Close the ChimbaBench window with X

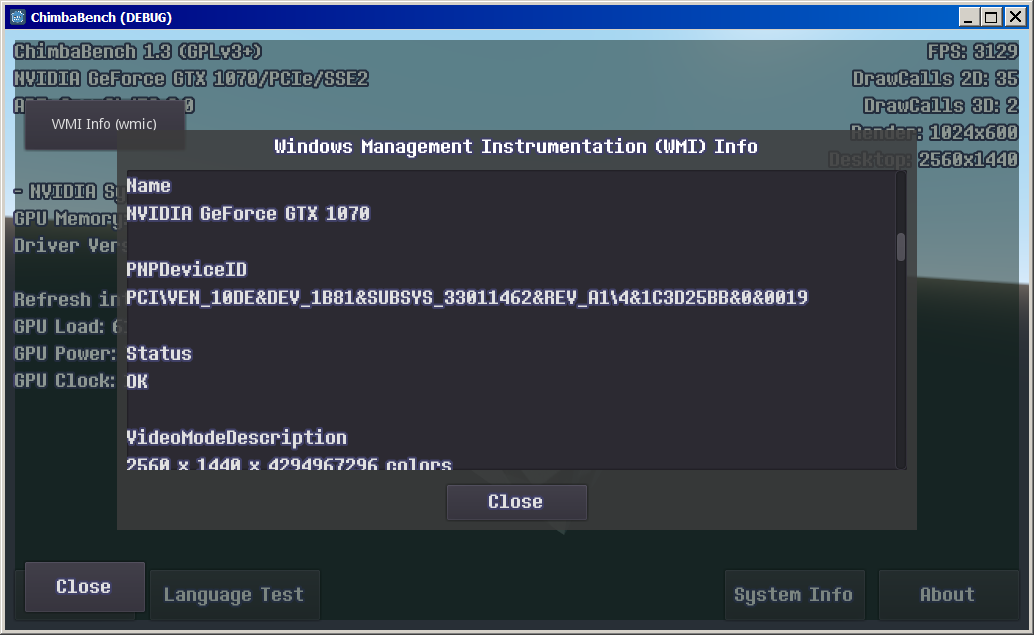pyautogui.click(x=1016, y=17)
